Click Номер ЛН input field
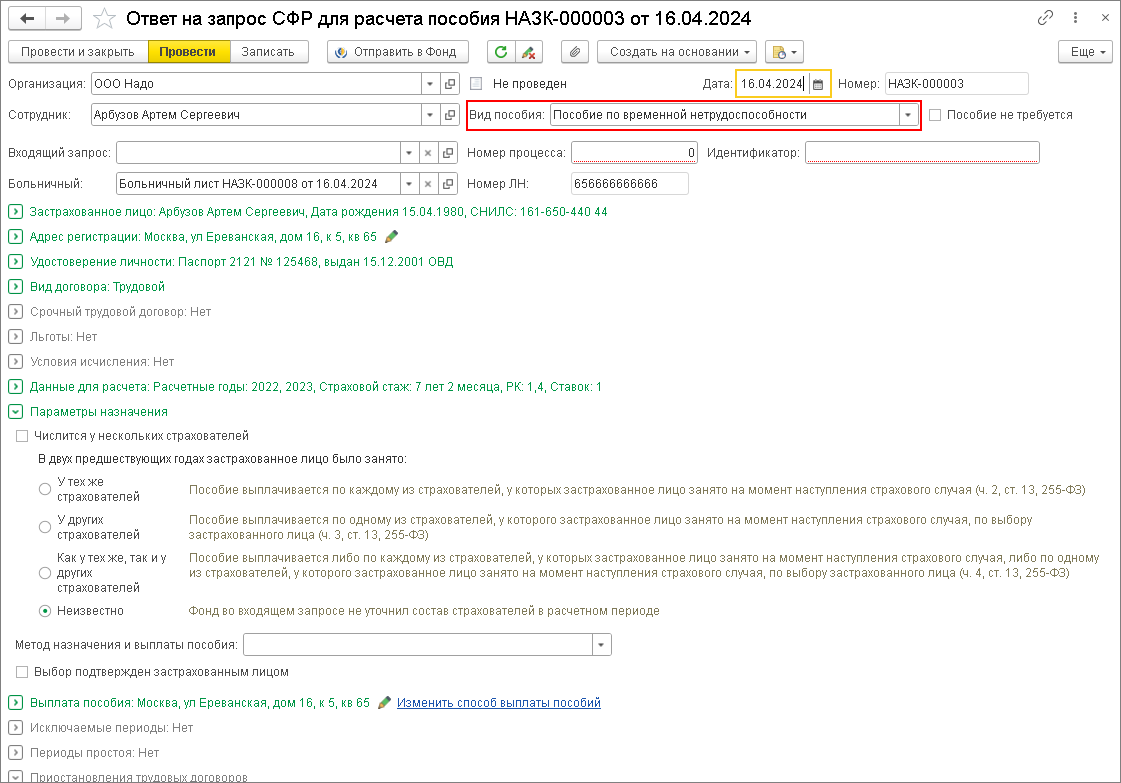Screen dimensions: 1121x783 point(630,184)
